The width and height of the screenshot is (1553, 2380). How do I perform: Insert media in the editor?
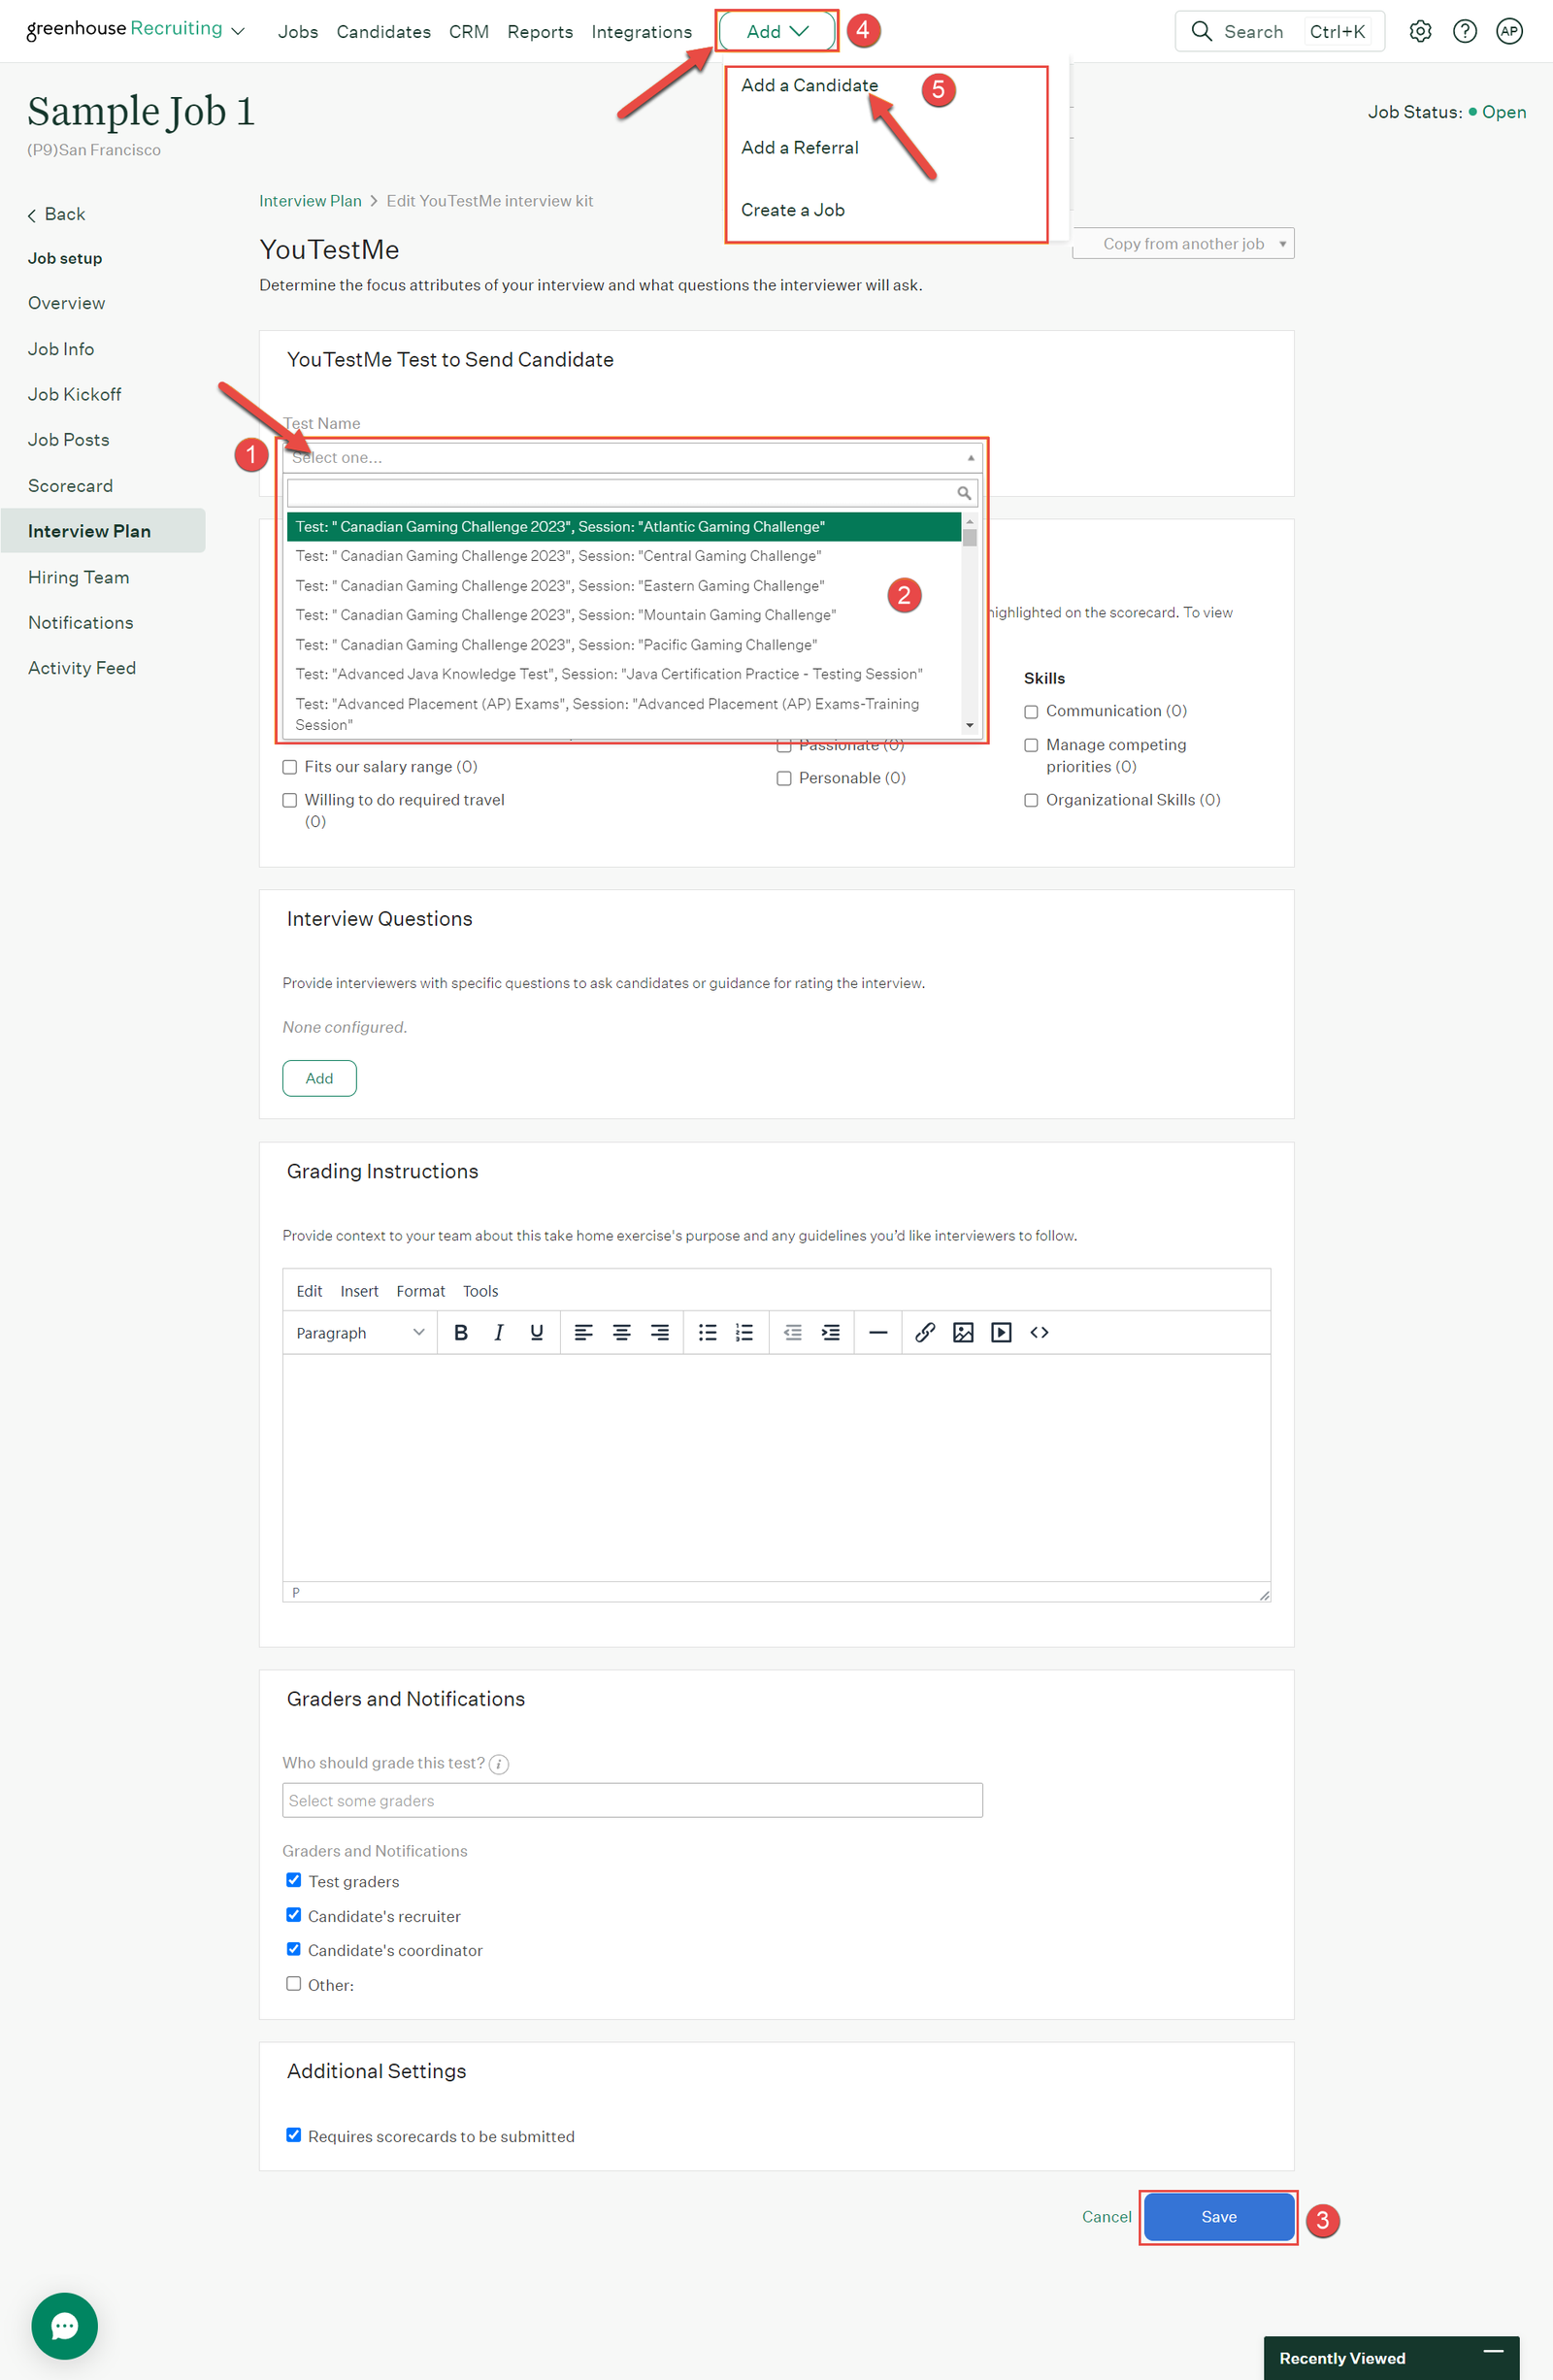1001,1332
